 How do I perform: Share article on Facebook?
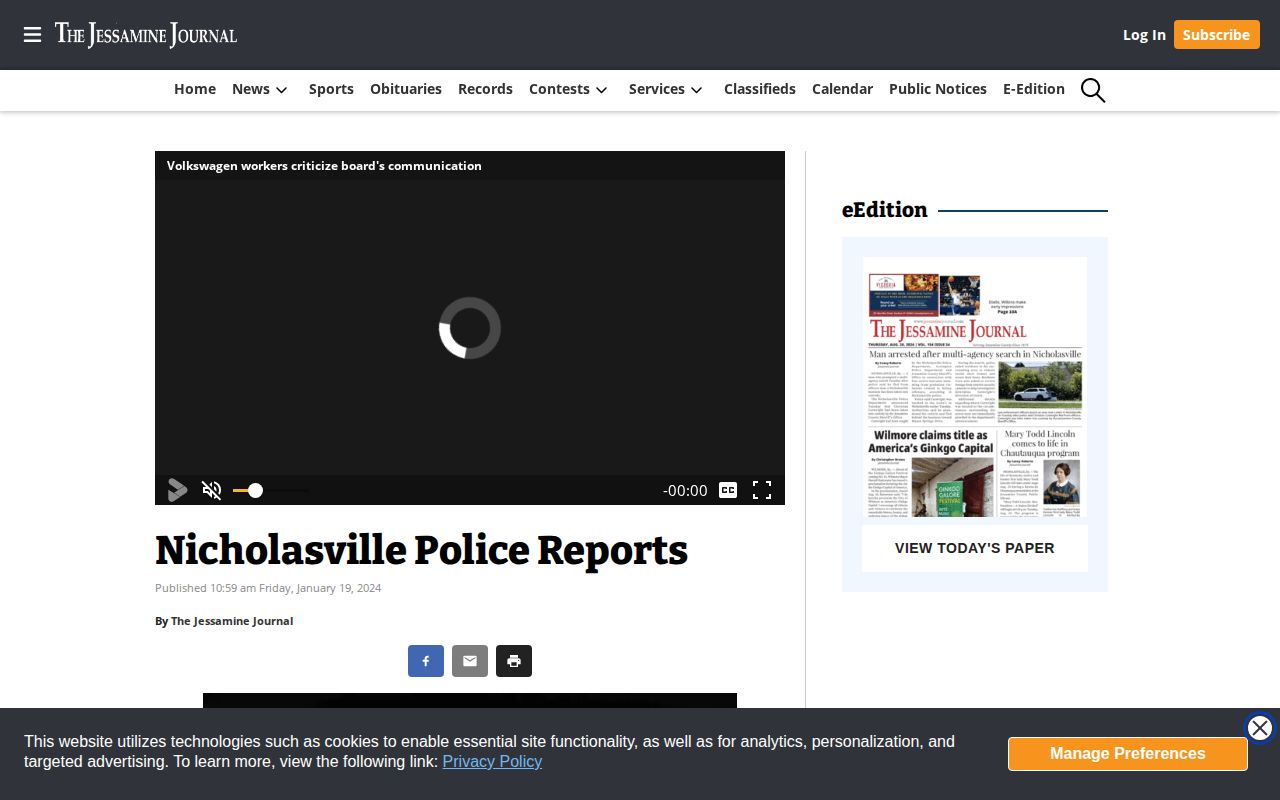pos(426,661)
